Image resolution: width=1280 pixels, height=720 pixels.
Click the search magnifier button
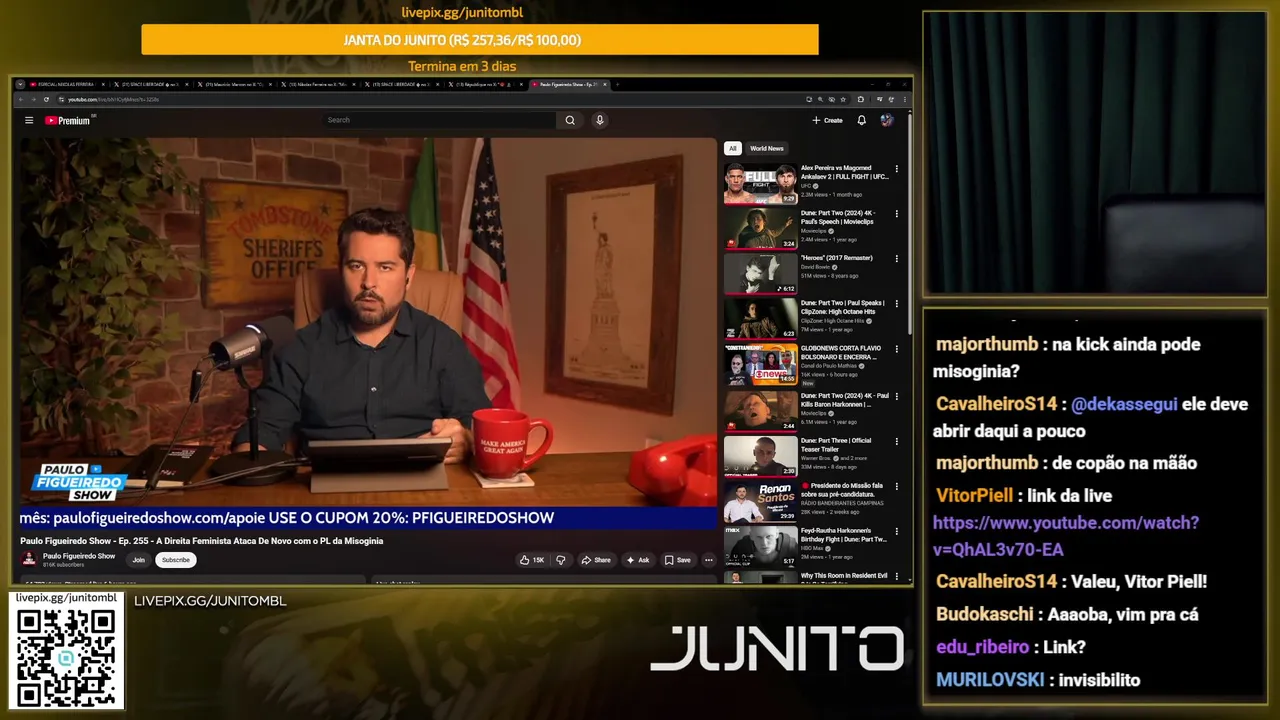pos(570,120)
